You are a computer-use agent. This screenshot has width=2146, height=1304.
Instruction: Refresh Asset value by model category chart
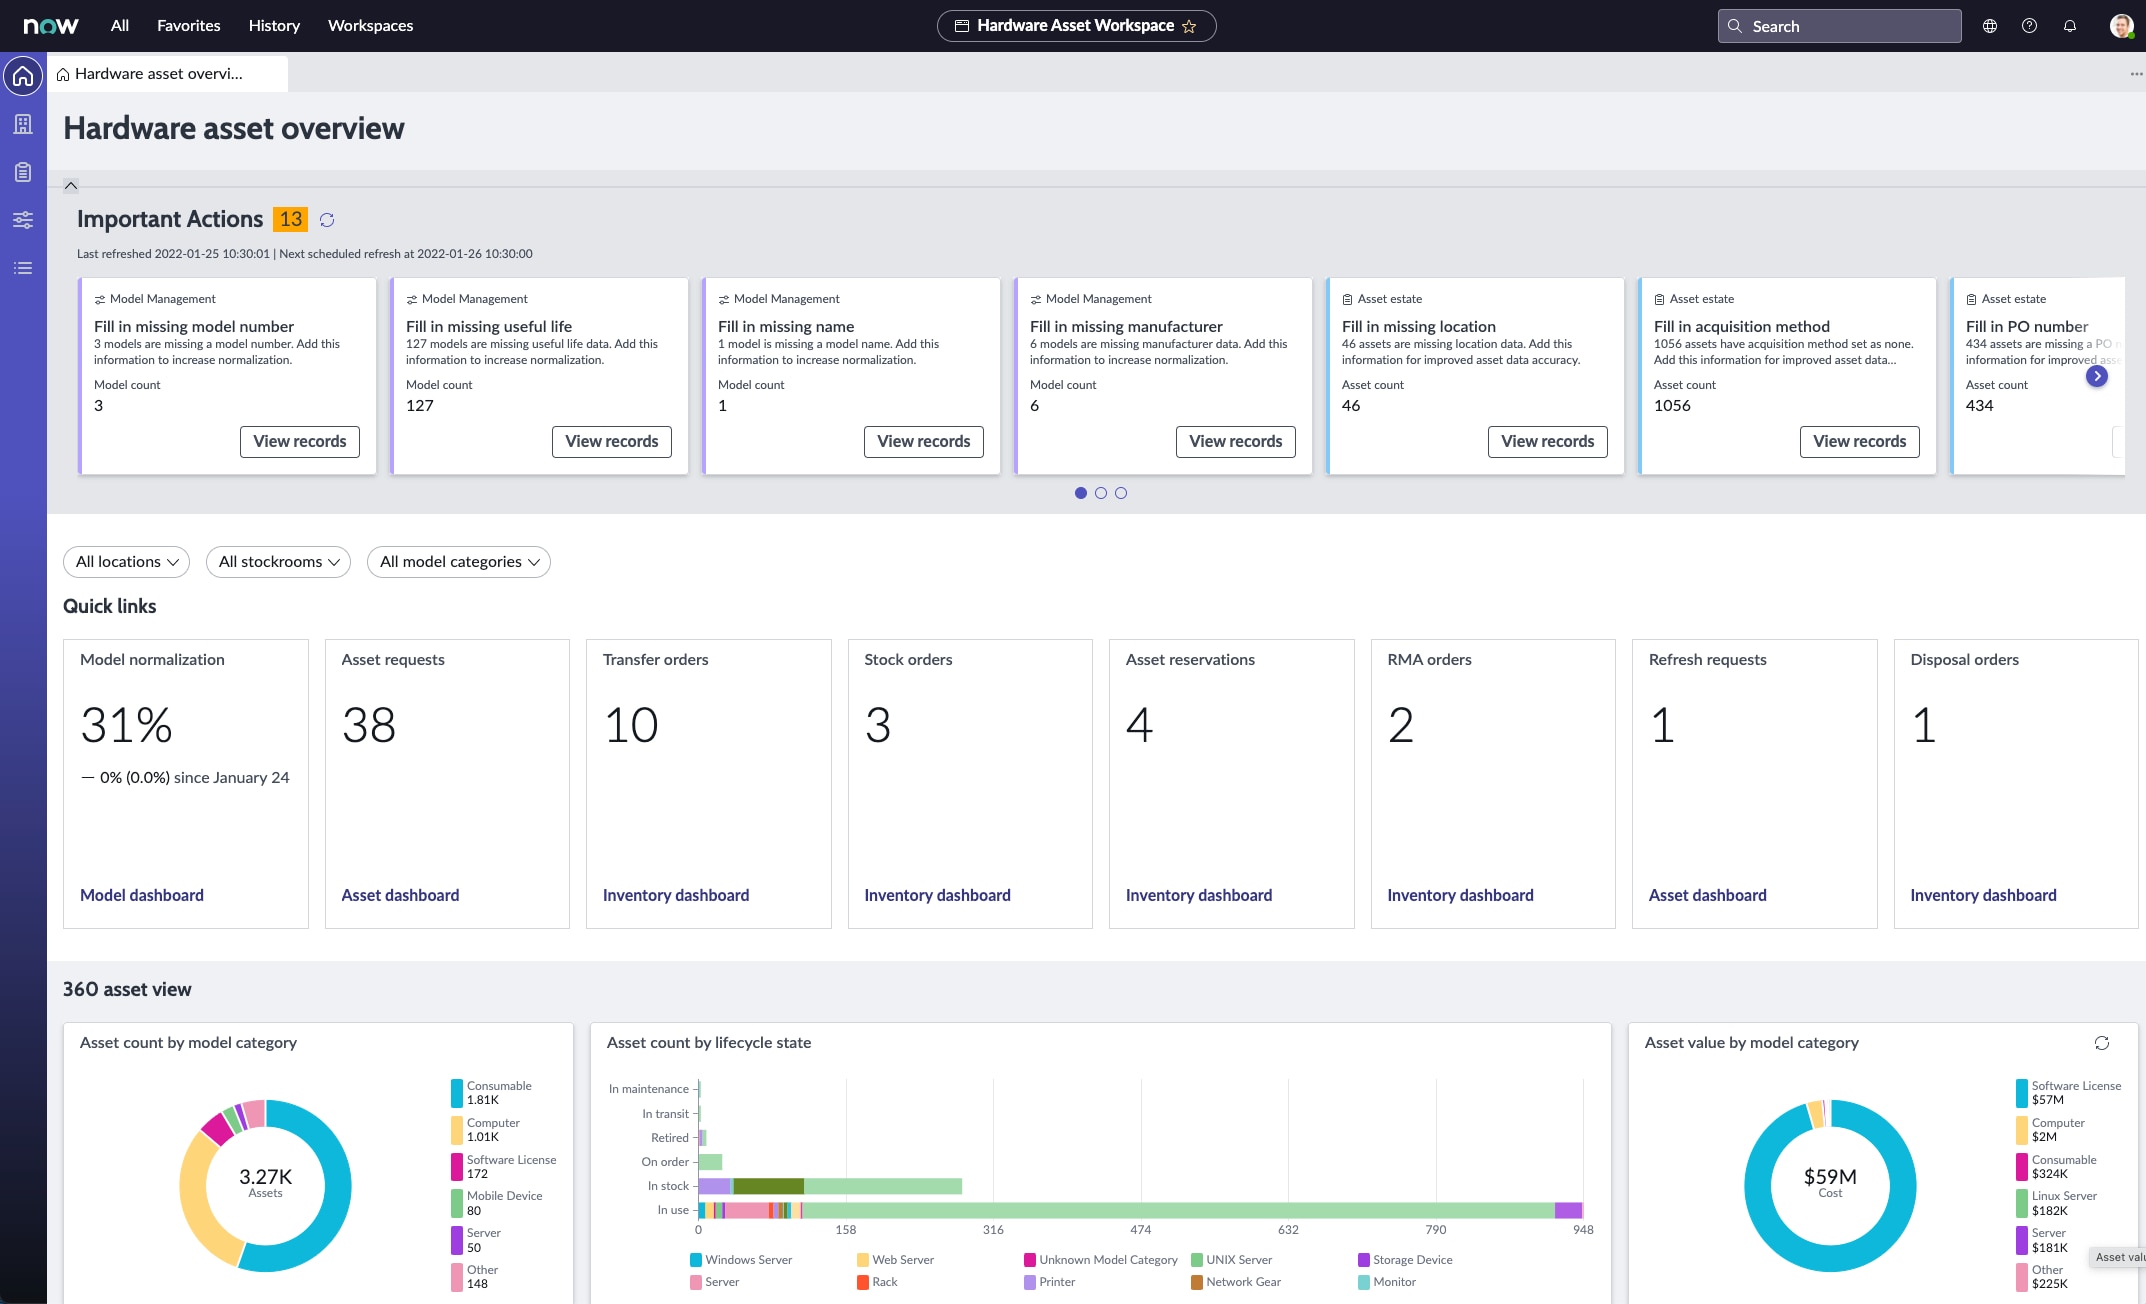[2102, 1043]
